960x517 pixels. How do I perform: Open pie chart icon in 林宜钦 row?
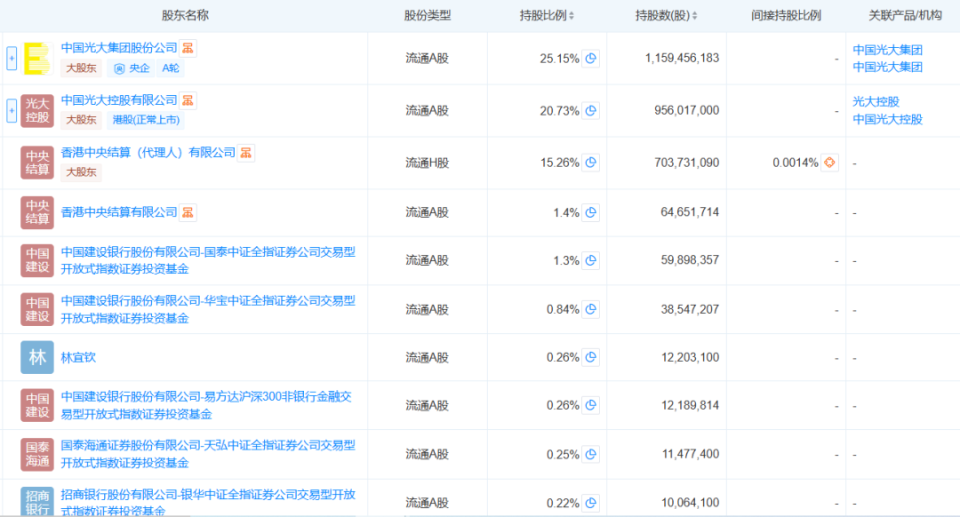pyautogui.click(x=591, y=357)
